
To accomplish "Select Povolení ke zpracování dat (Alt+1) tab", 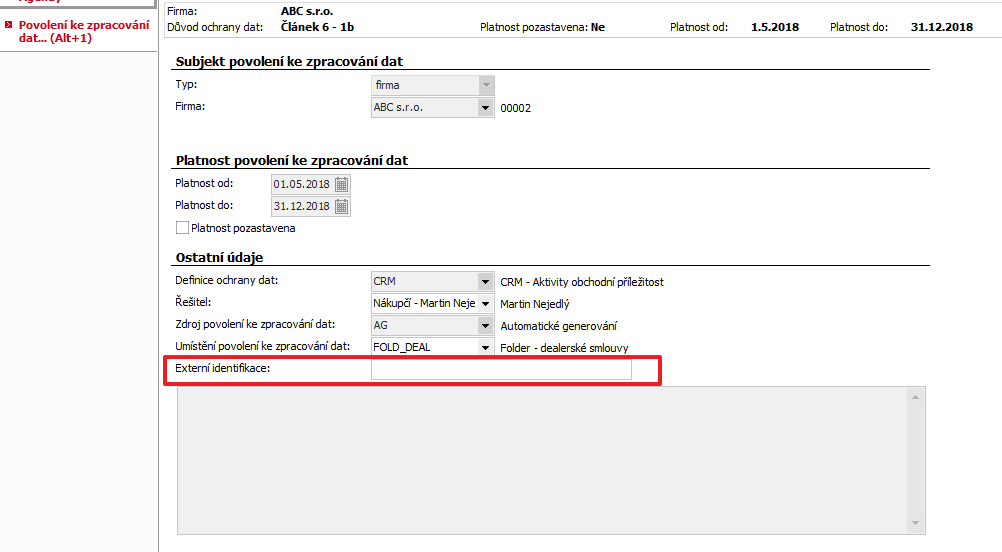I will point(84,31).
